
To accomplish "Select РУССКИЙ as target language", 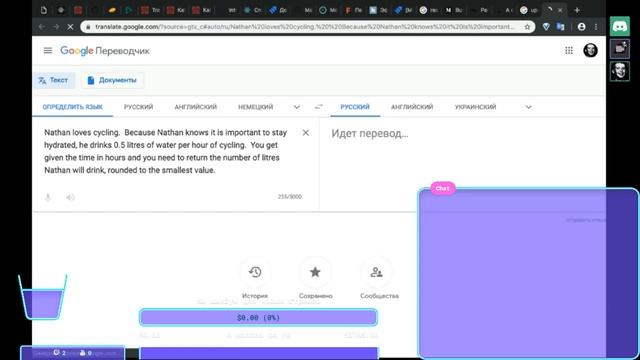I will (355, 107).
